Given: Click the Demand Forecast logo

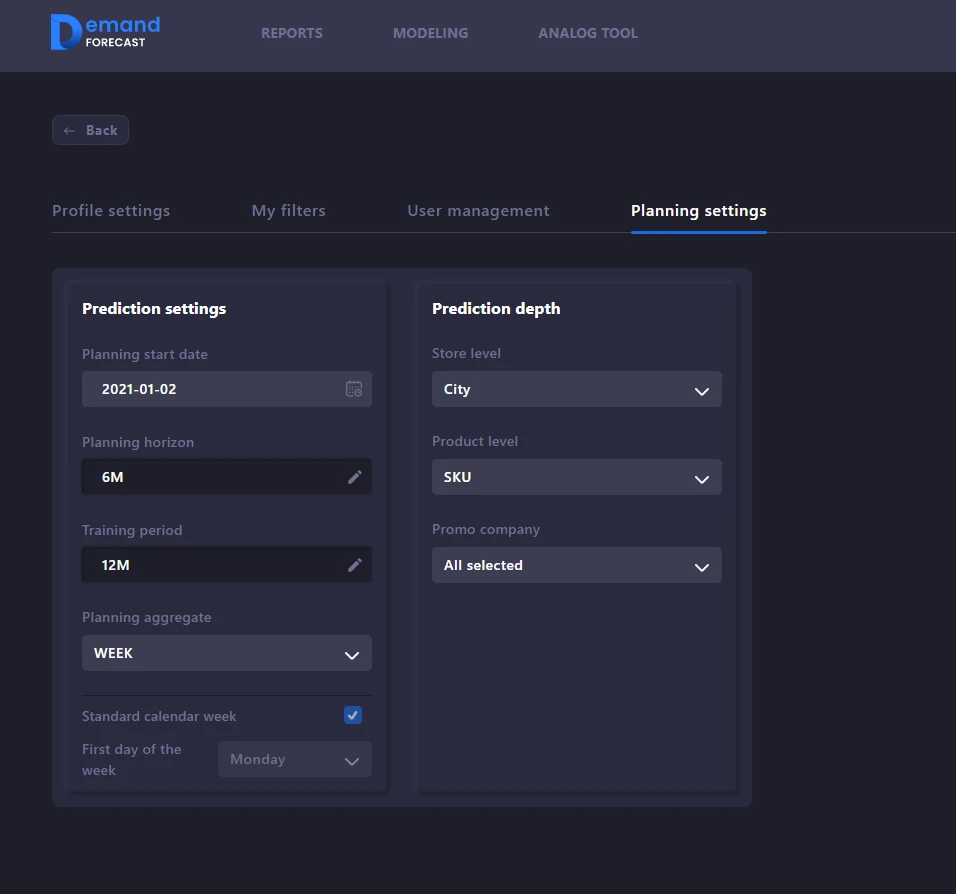Looking at the screenshot, I should [105, 32].
